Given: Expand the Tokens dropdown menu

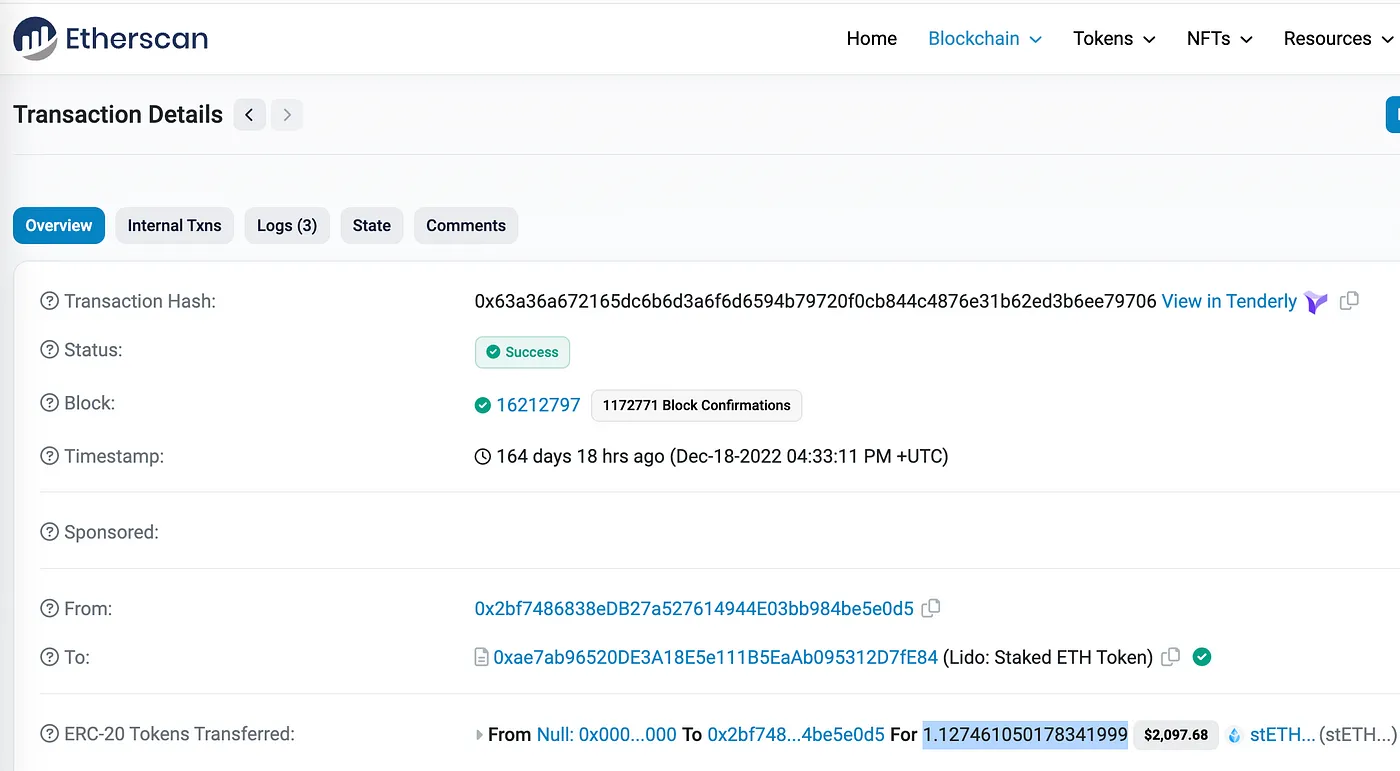Looking at the screenshot, I should [x=1113, y=39].
